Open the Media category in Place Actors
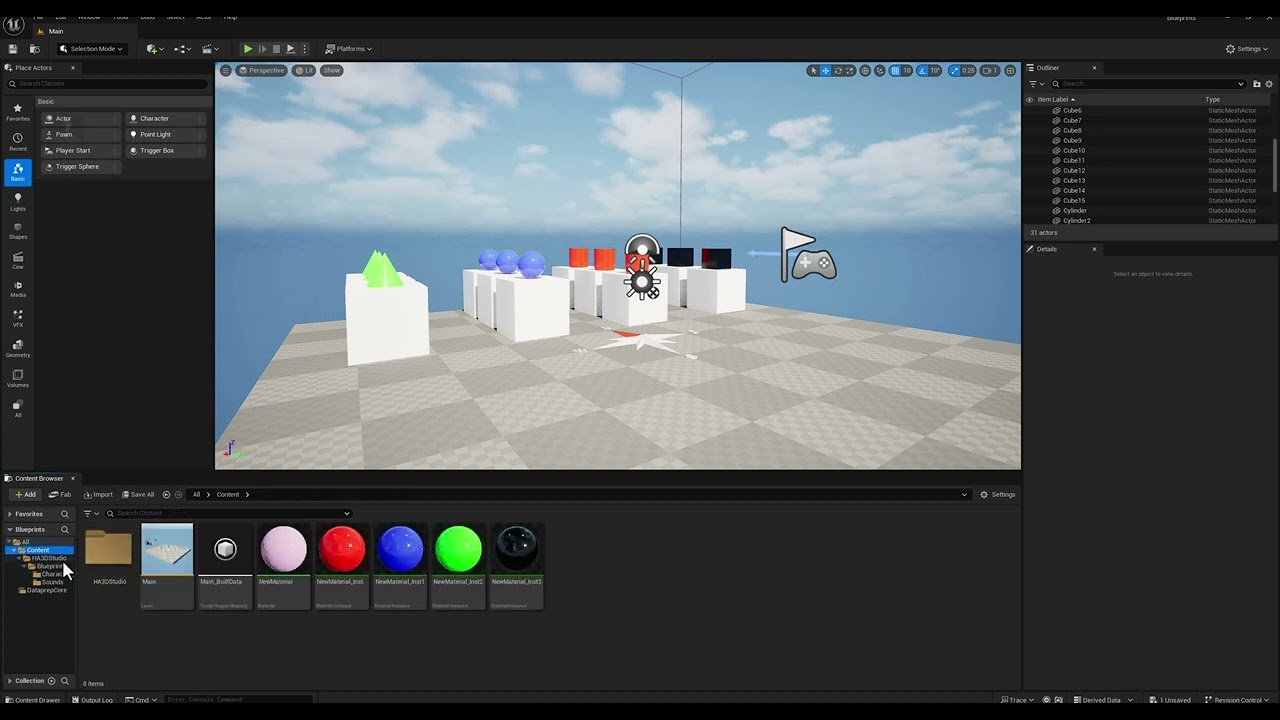1280x720 pixels. click(x=18, y=290)
